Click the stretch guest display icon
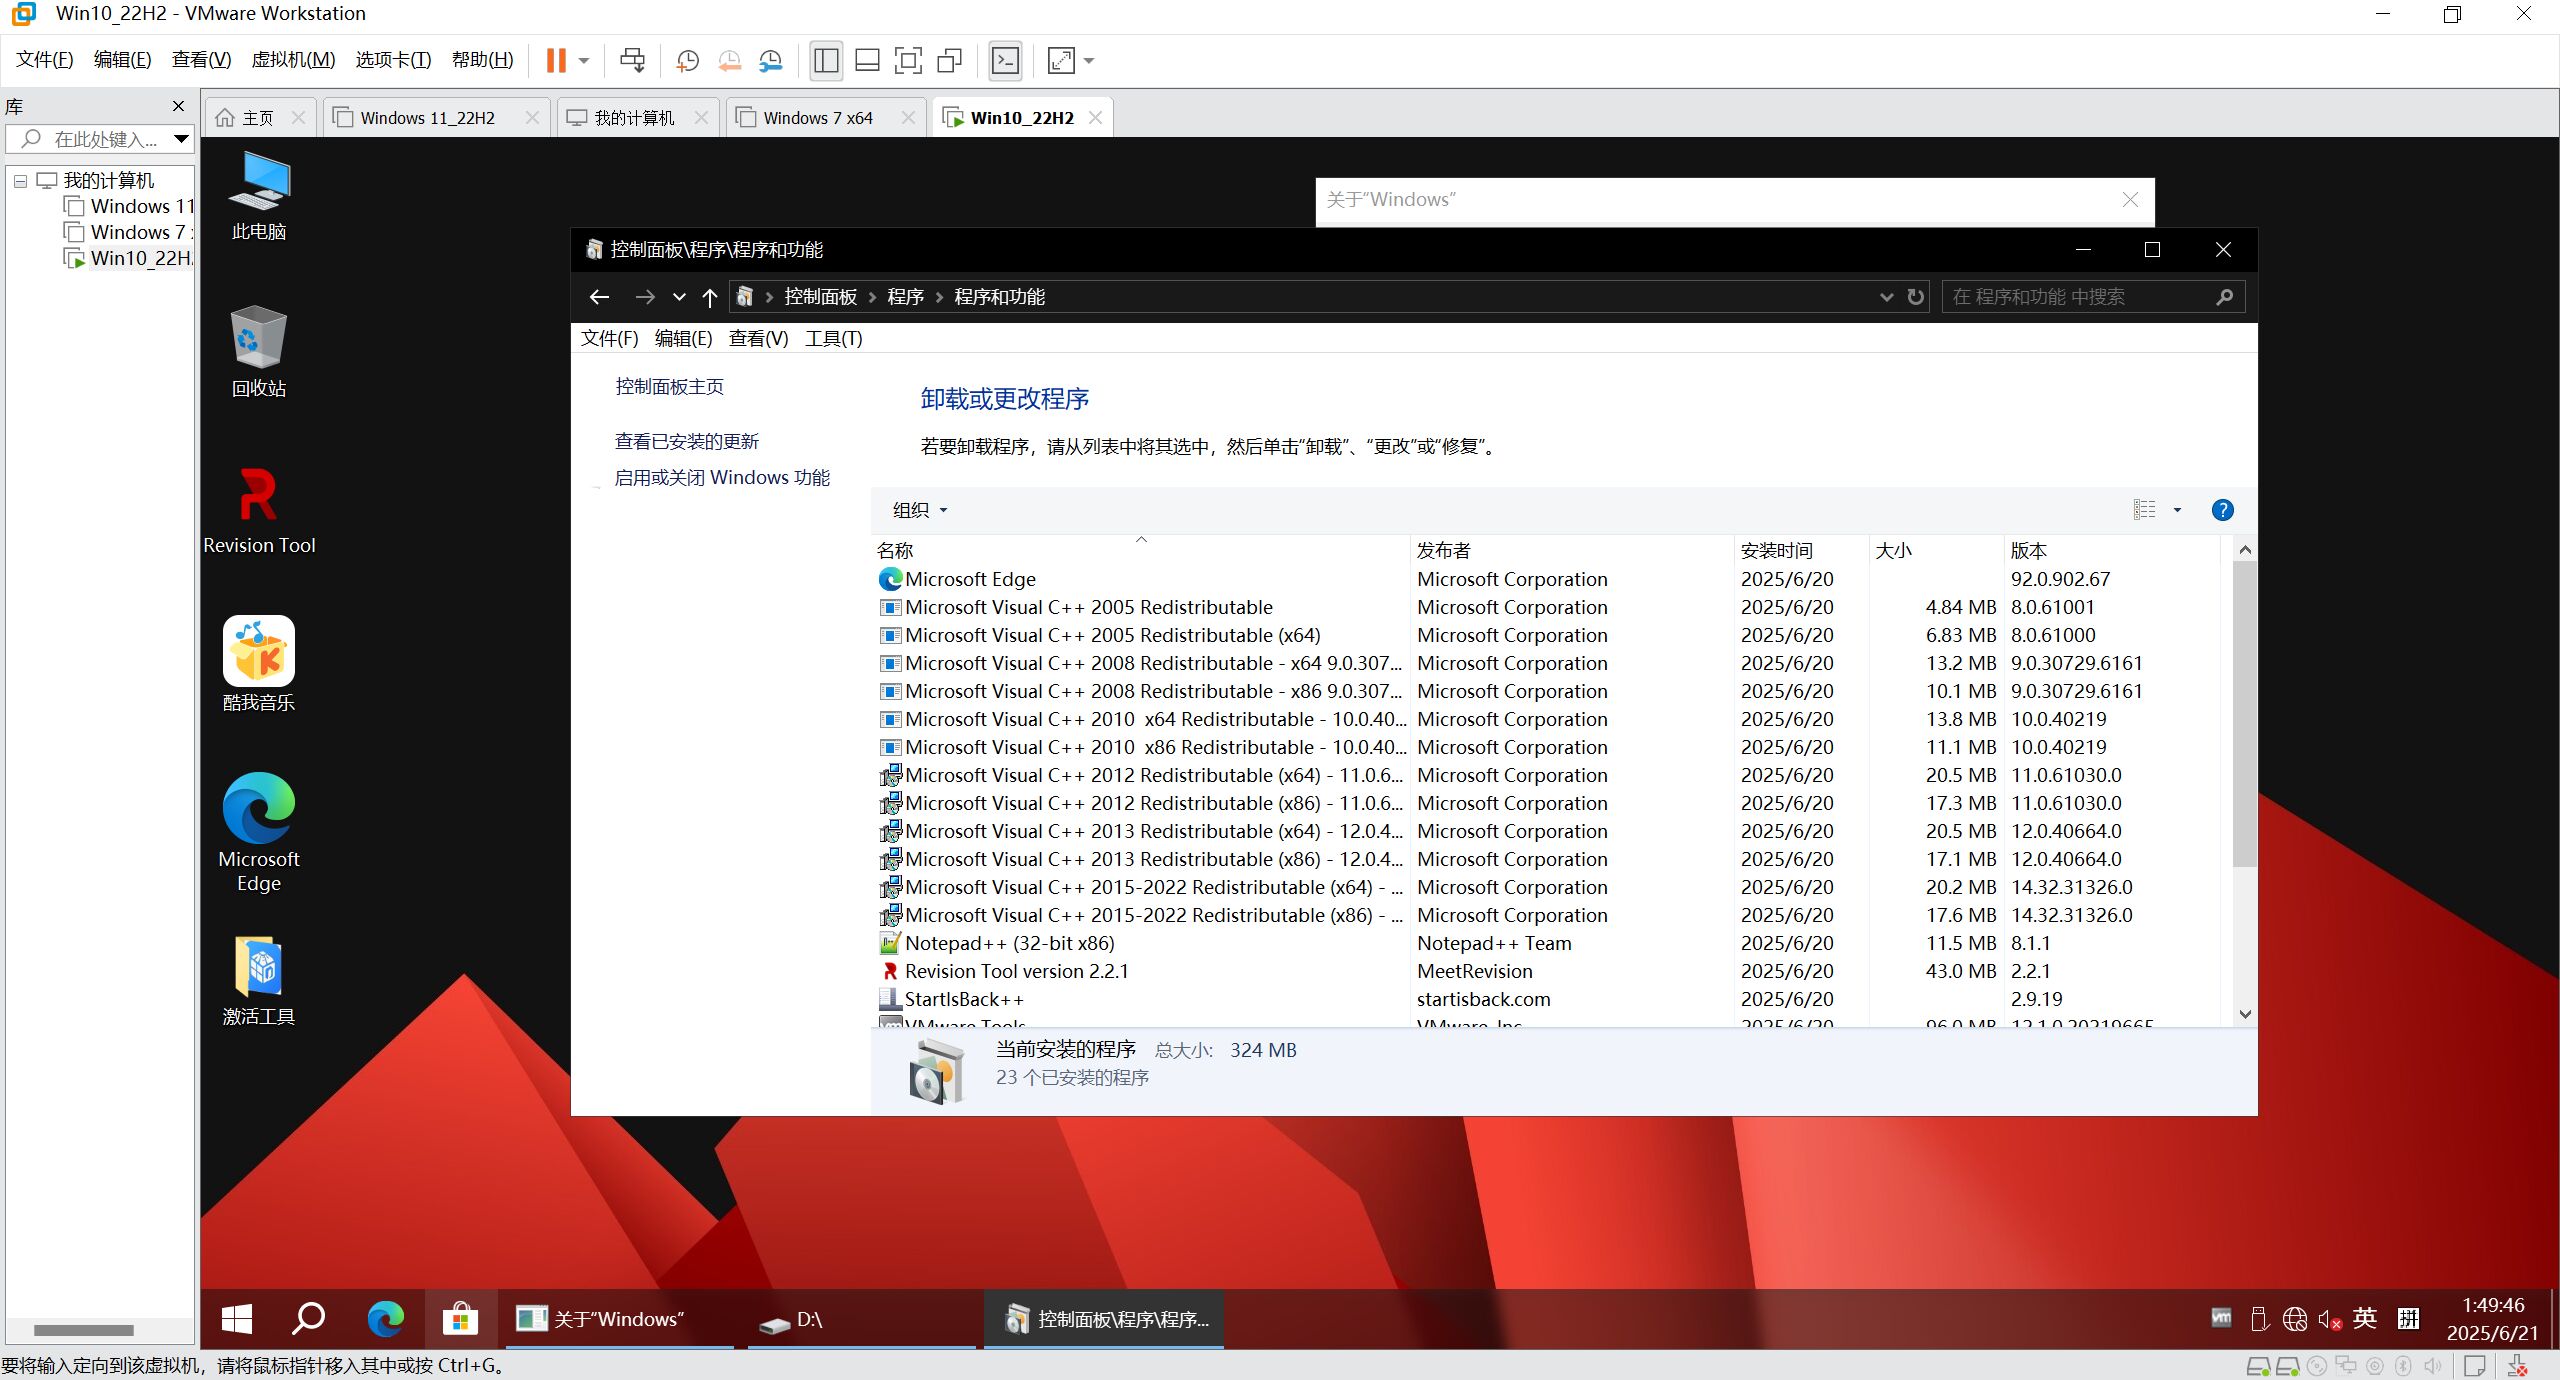This screenshot has width=2560, height=1380. coord(1060,61)
